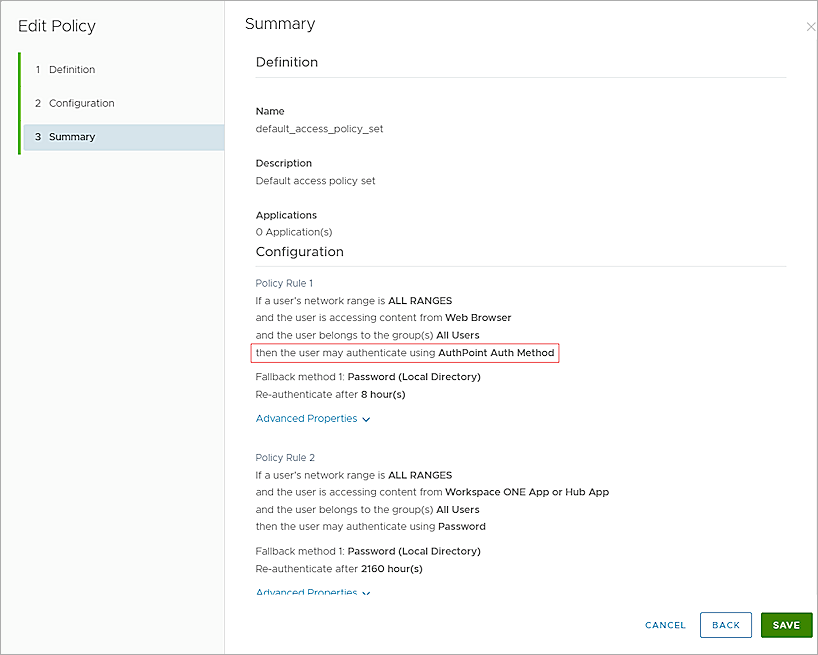Click the Password authentication method text
Screen dimensions: 818x655
[462, 526]
